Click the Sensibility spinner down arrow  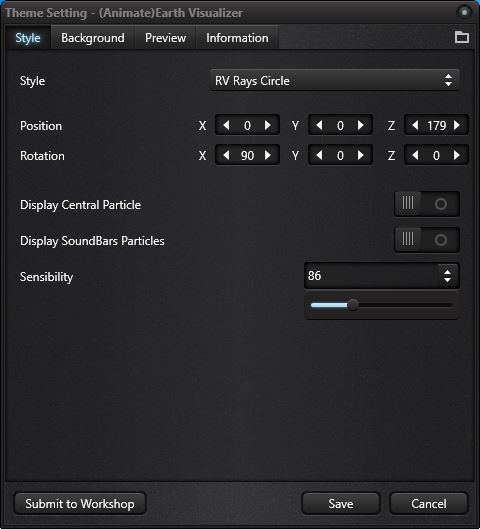(447, 280)
